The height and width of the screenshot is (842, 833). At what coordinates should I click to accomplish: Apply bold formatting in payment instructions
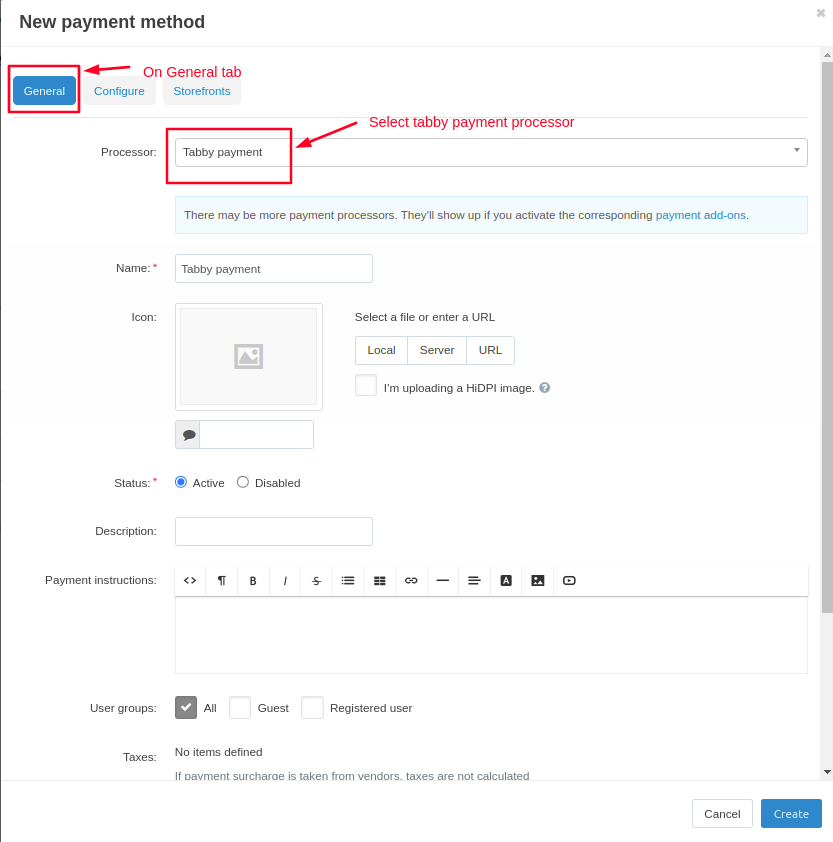[x=253, y=580]
